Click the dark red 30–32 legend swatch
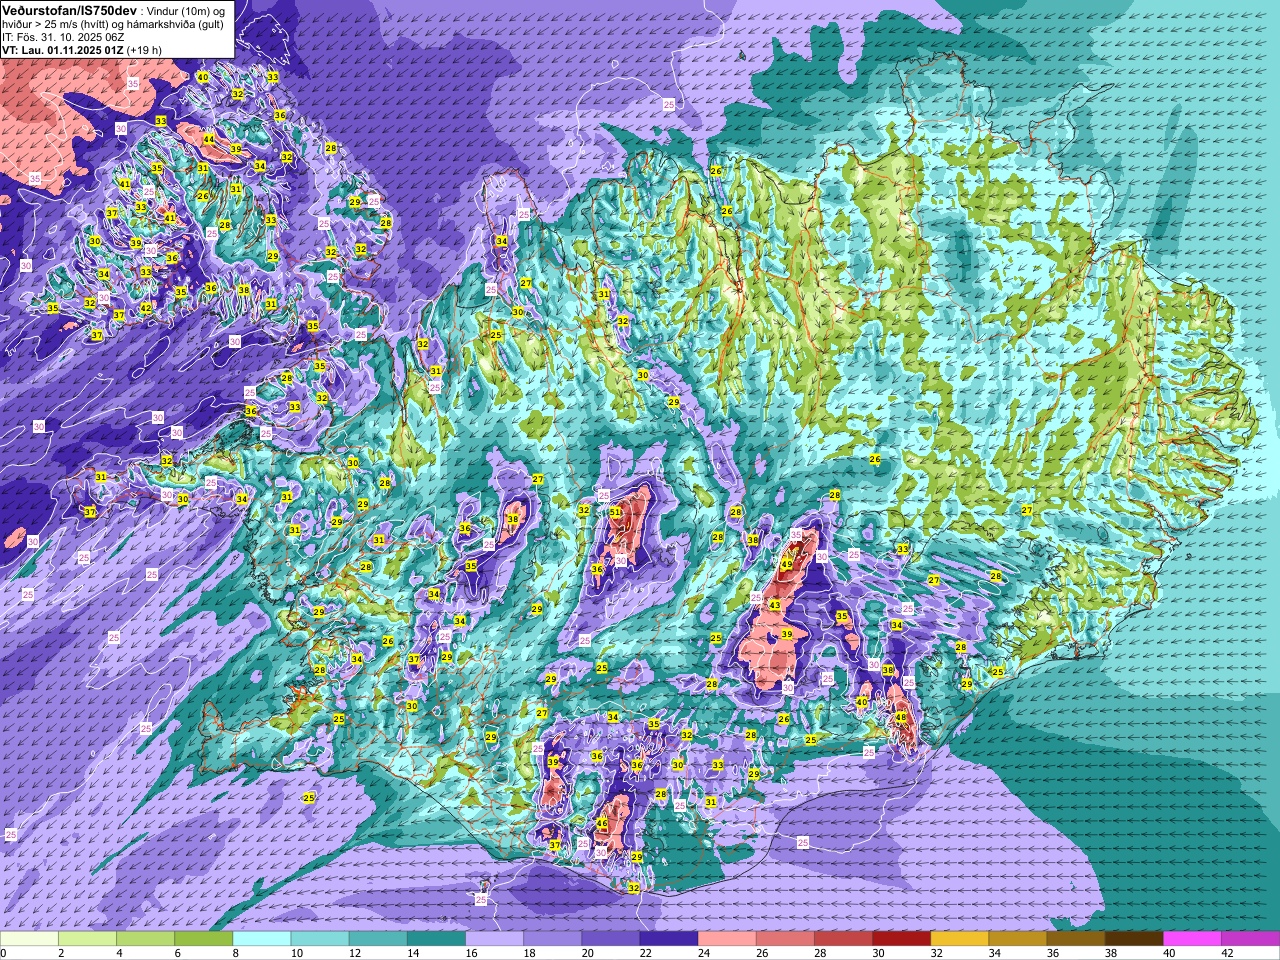This screenshot has width=1280, height=960. [901, 939]
